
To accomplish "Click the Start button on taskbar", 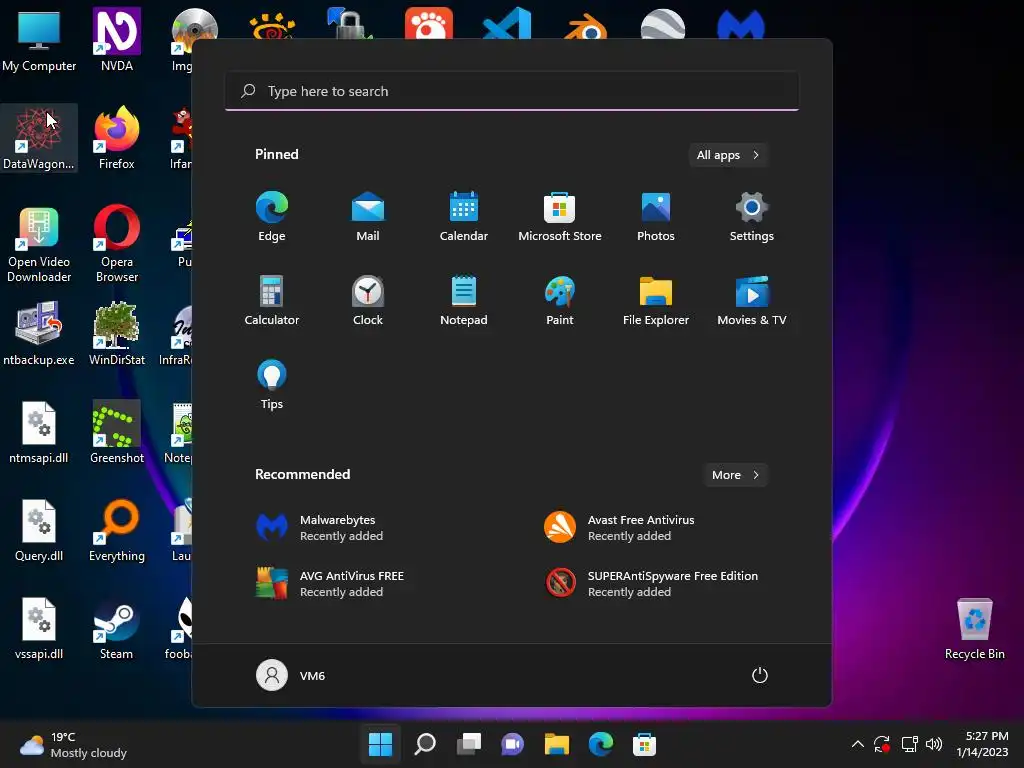I will [x=381, y=744].
